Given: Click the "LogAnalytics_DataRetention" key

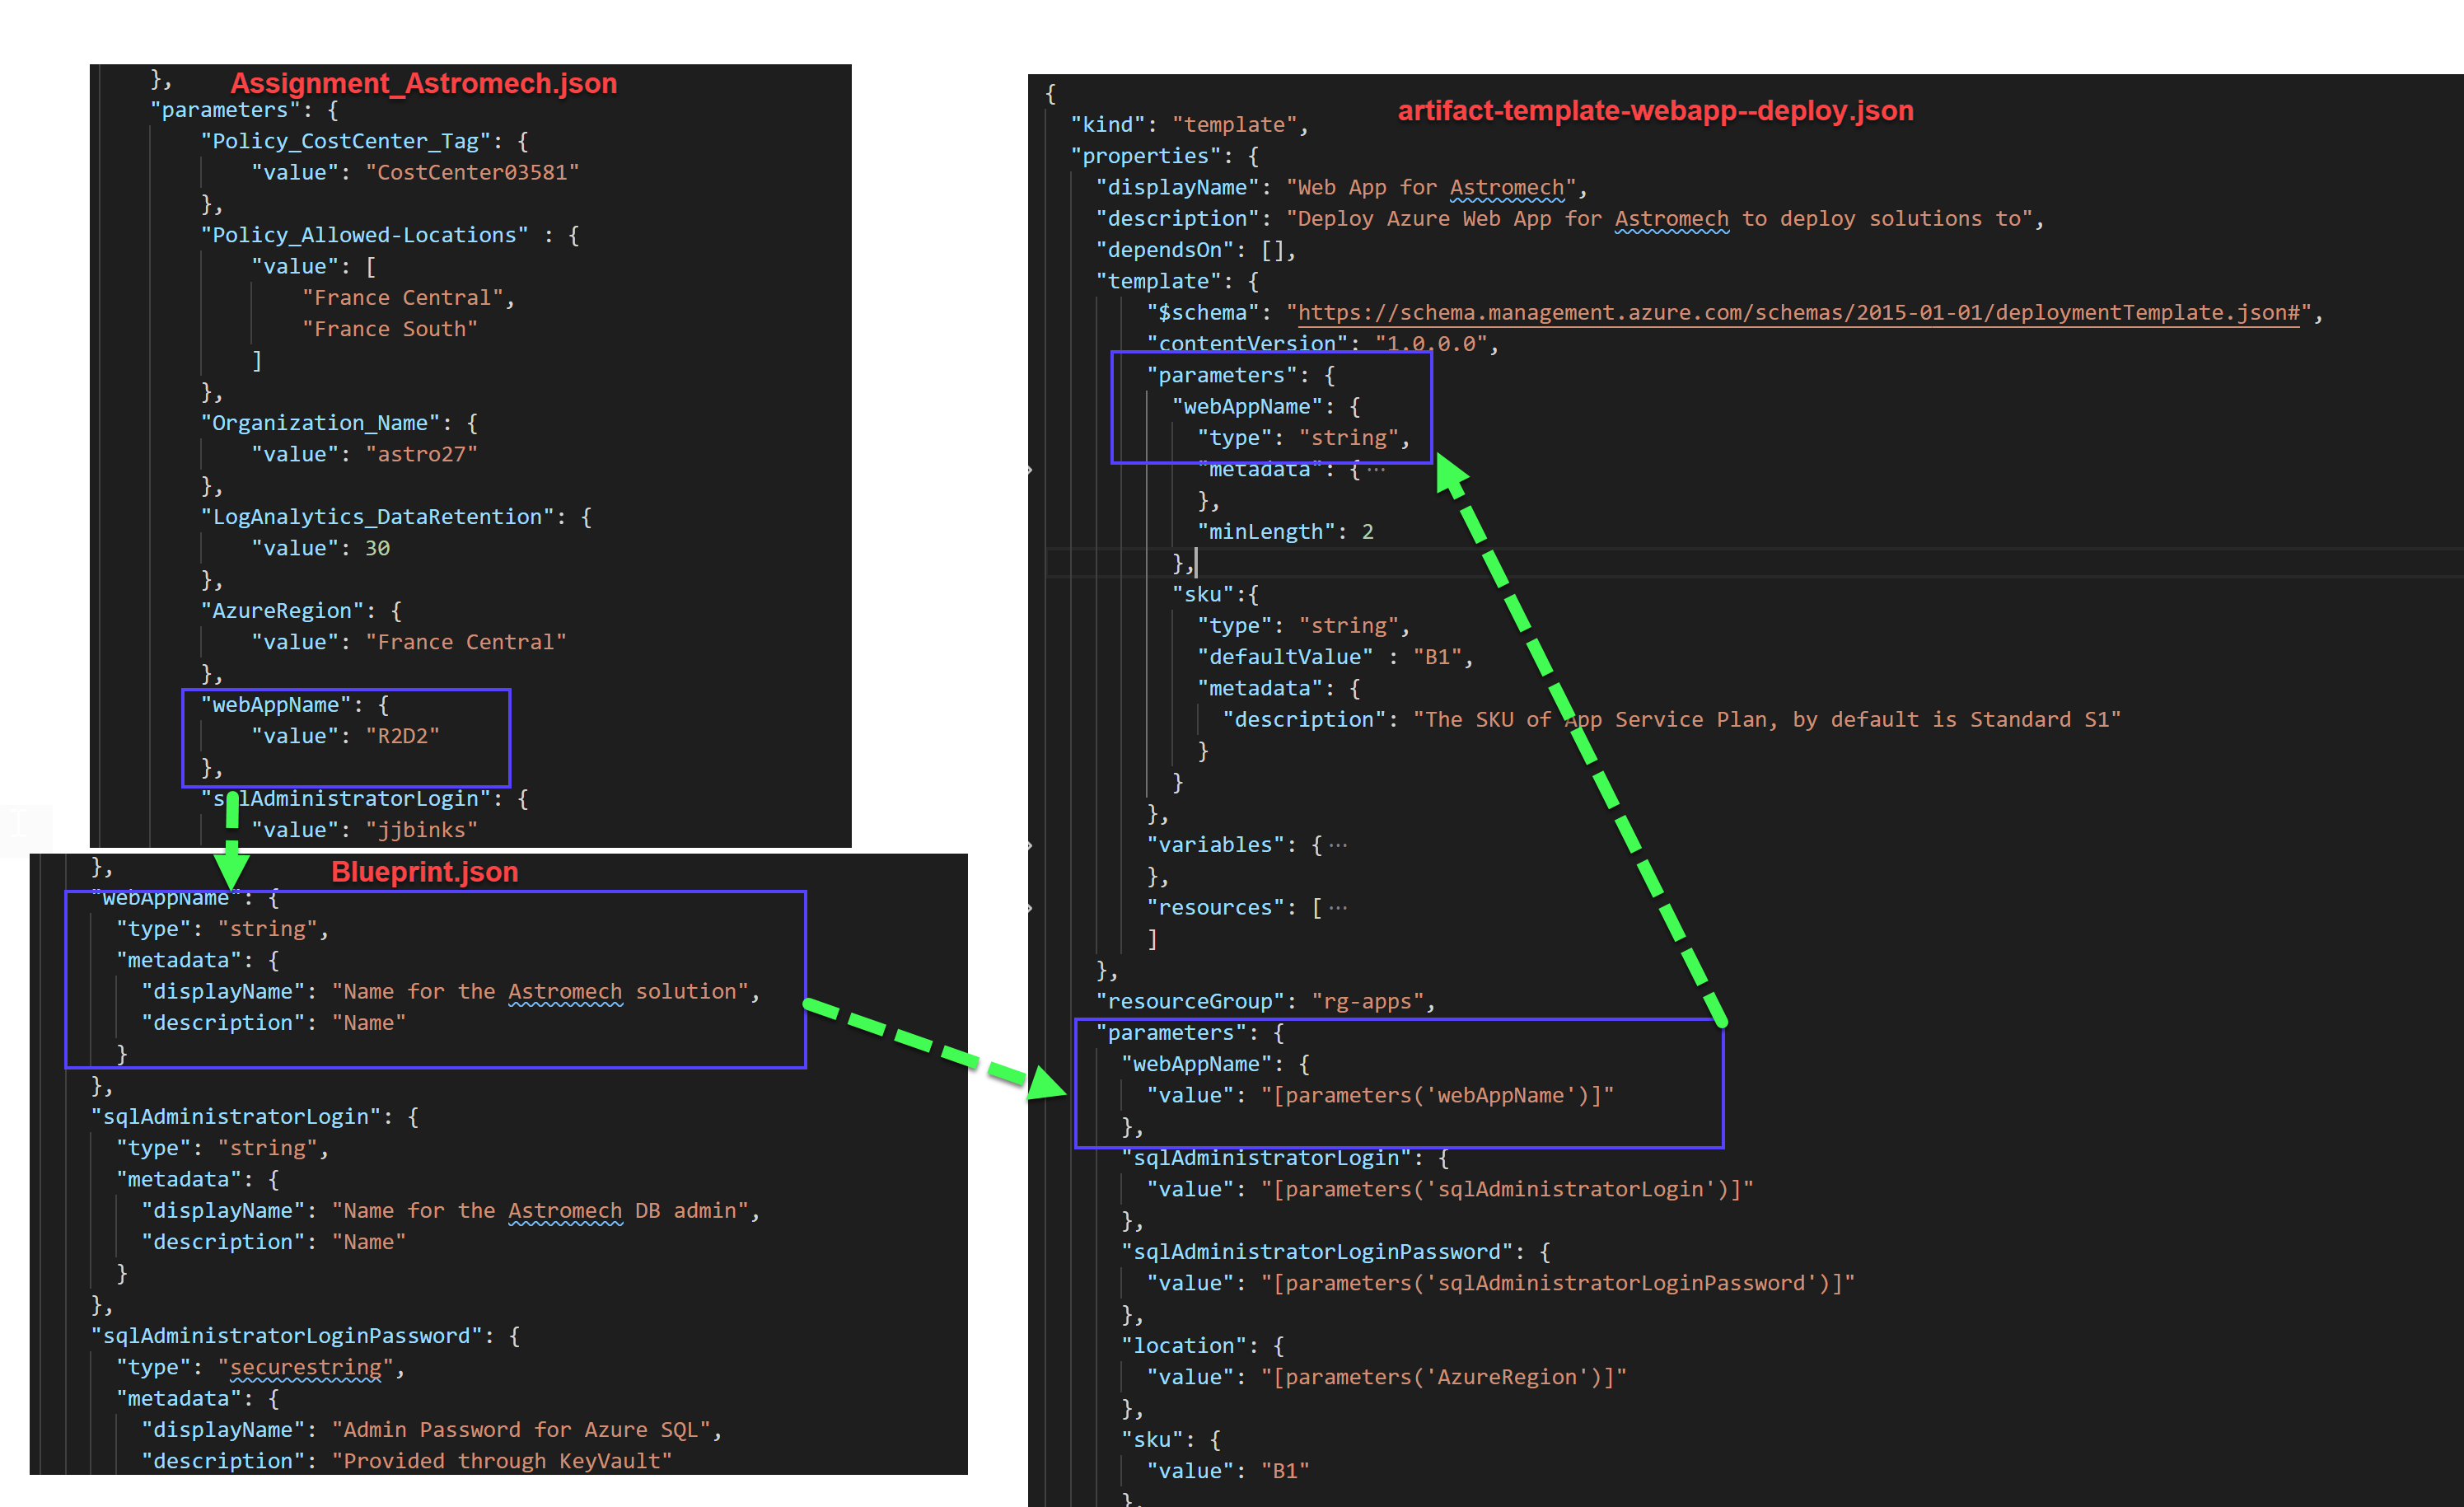Looking at the screenshot, I should [x=377, y=517].
